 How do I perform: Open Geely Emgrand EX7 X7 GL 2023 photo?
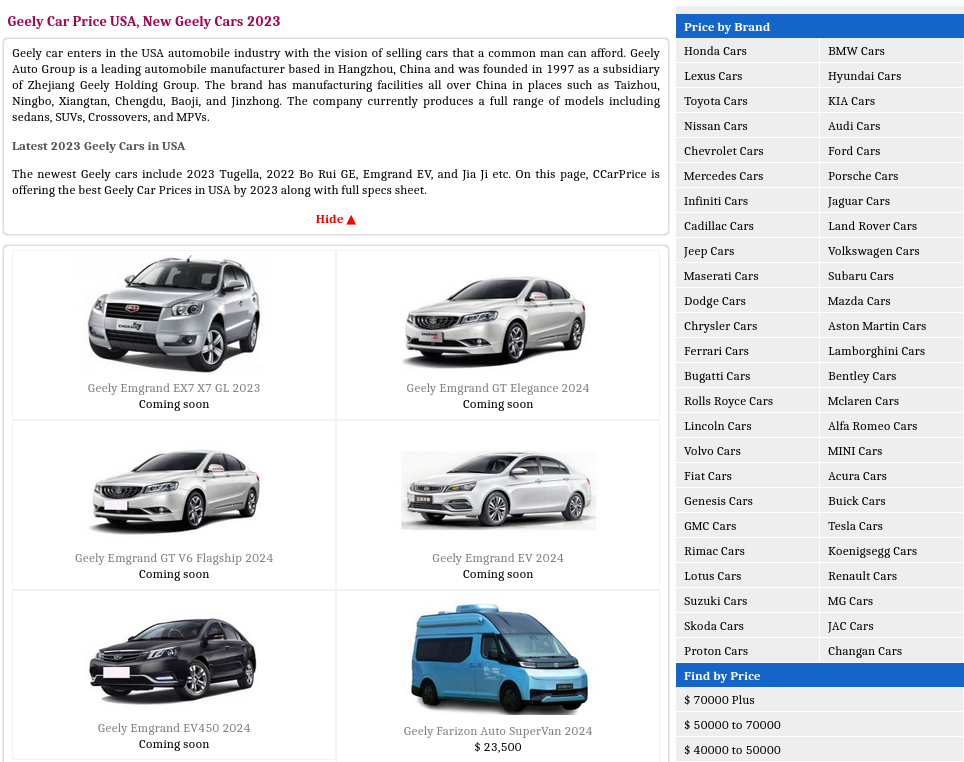[174, 314]
